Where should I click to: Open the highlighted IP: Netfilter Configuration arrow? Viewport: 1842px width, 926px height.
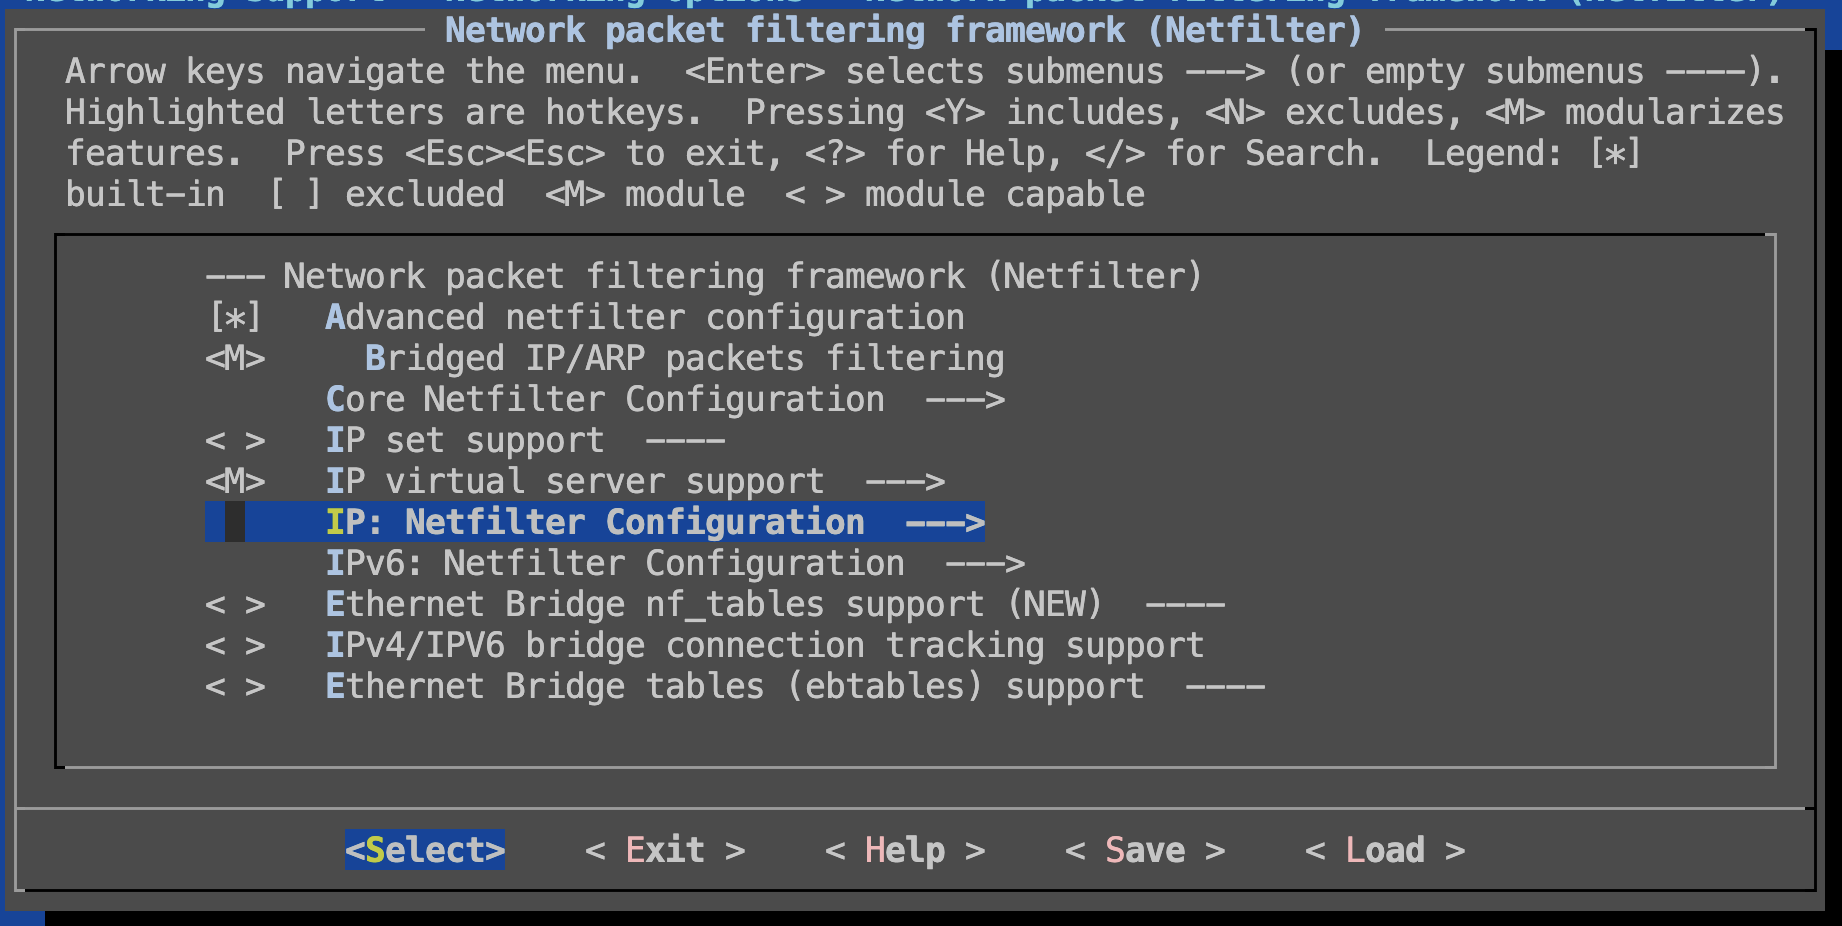point(944,523)
